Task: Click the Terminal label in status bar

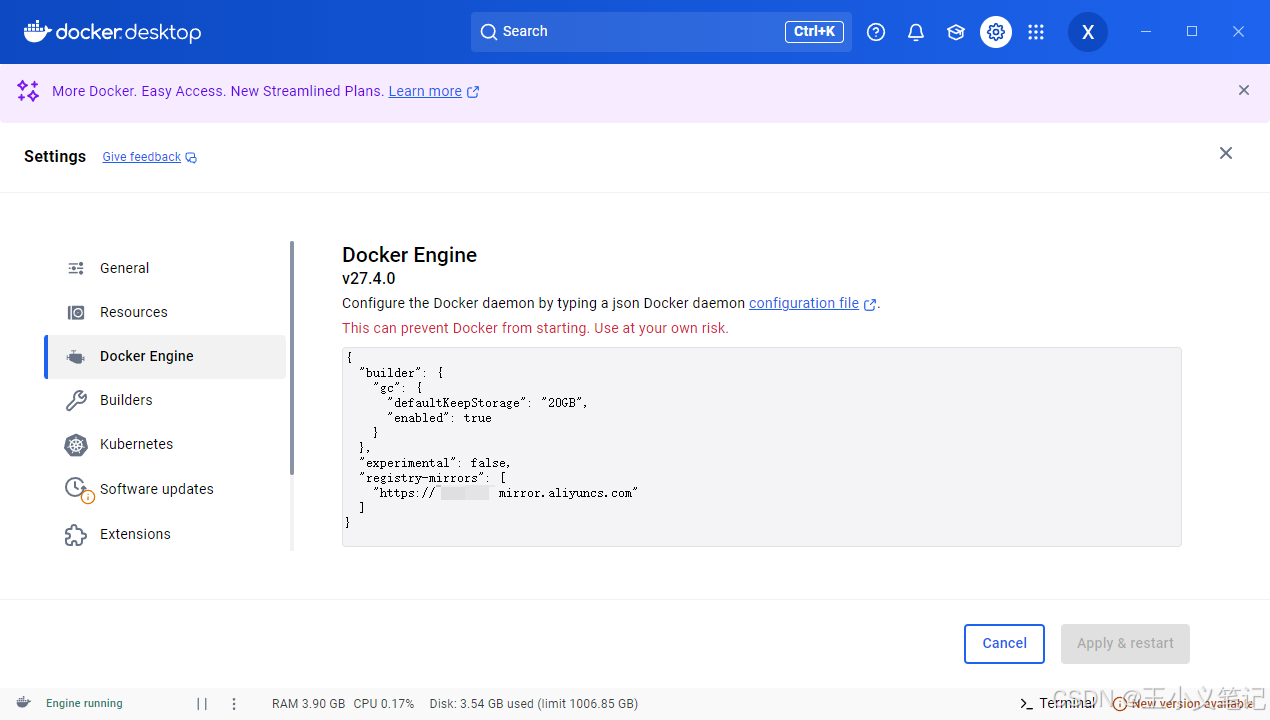Action: click(1067, 704)
